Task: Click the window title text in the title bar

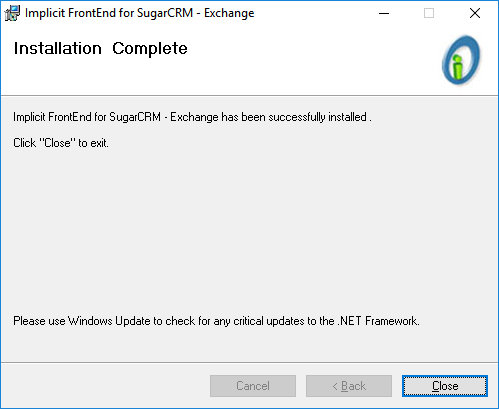Action: (x=140, y=13)
